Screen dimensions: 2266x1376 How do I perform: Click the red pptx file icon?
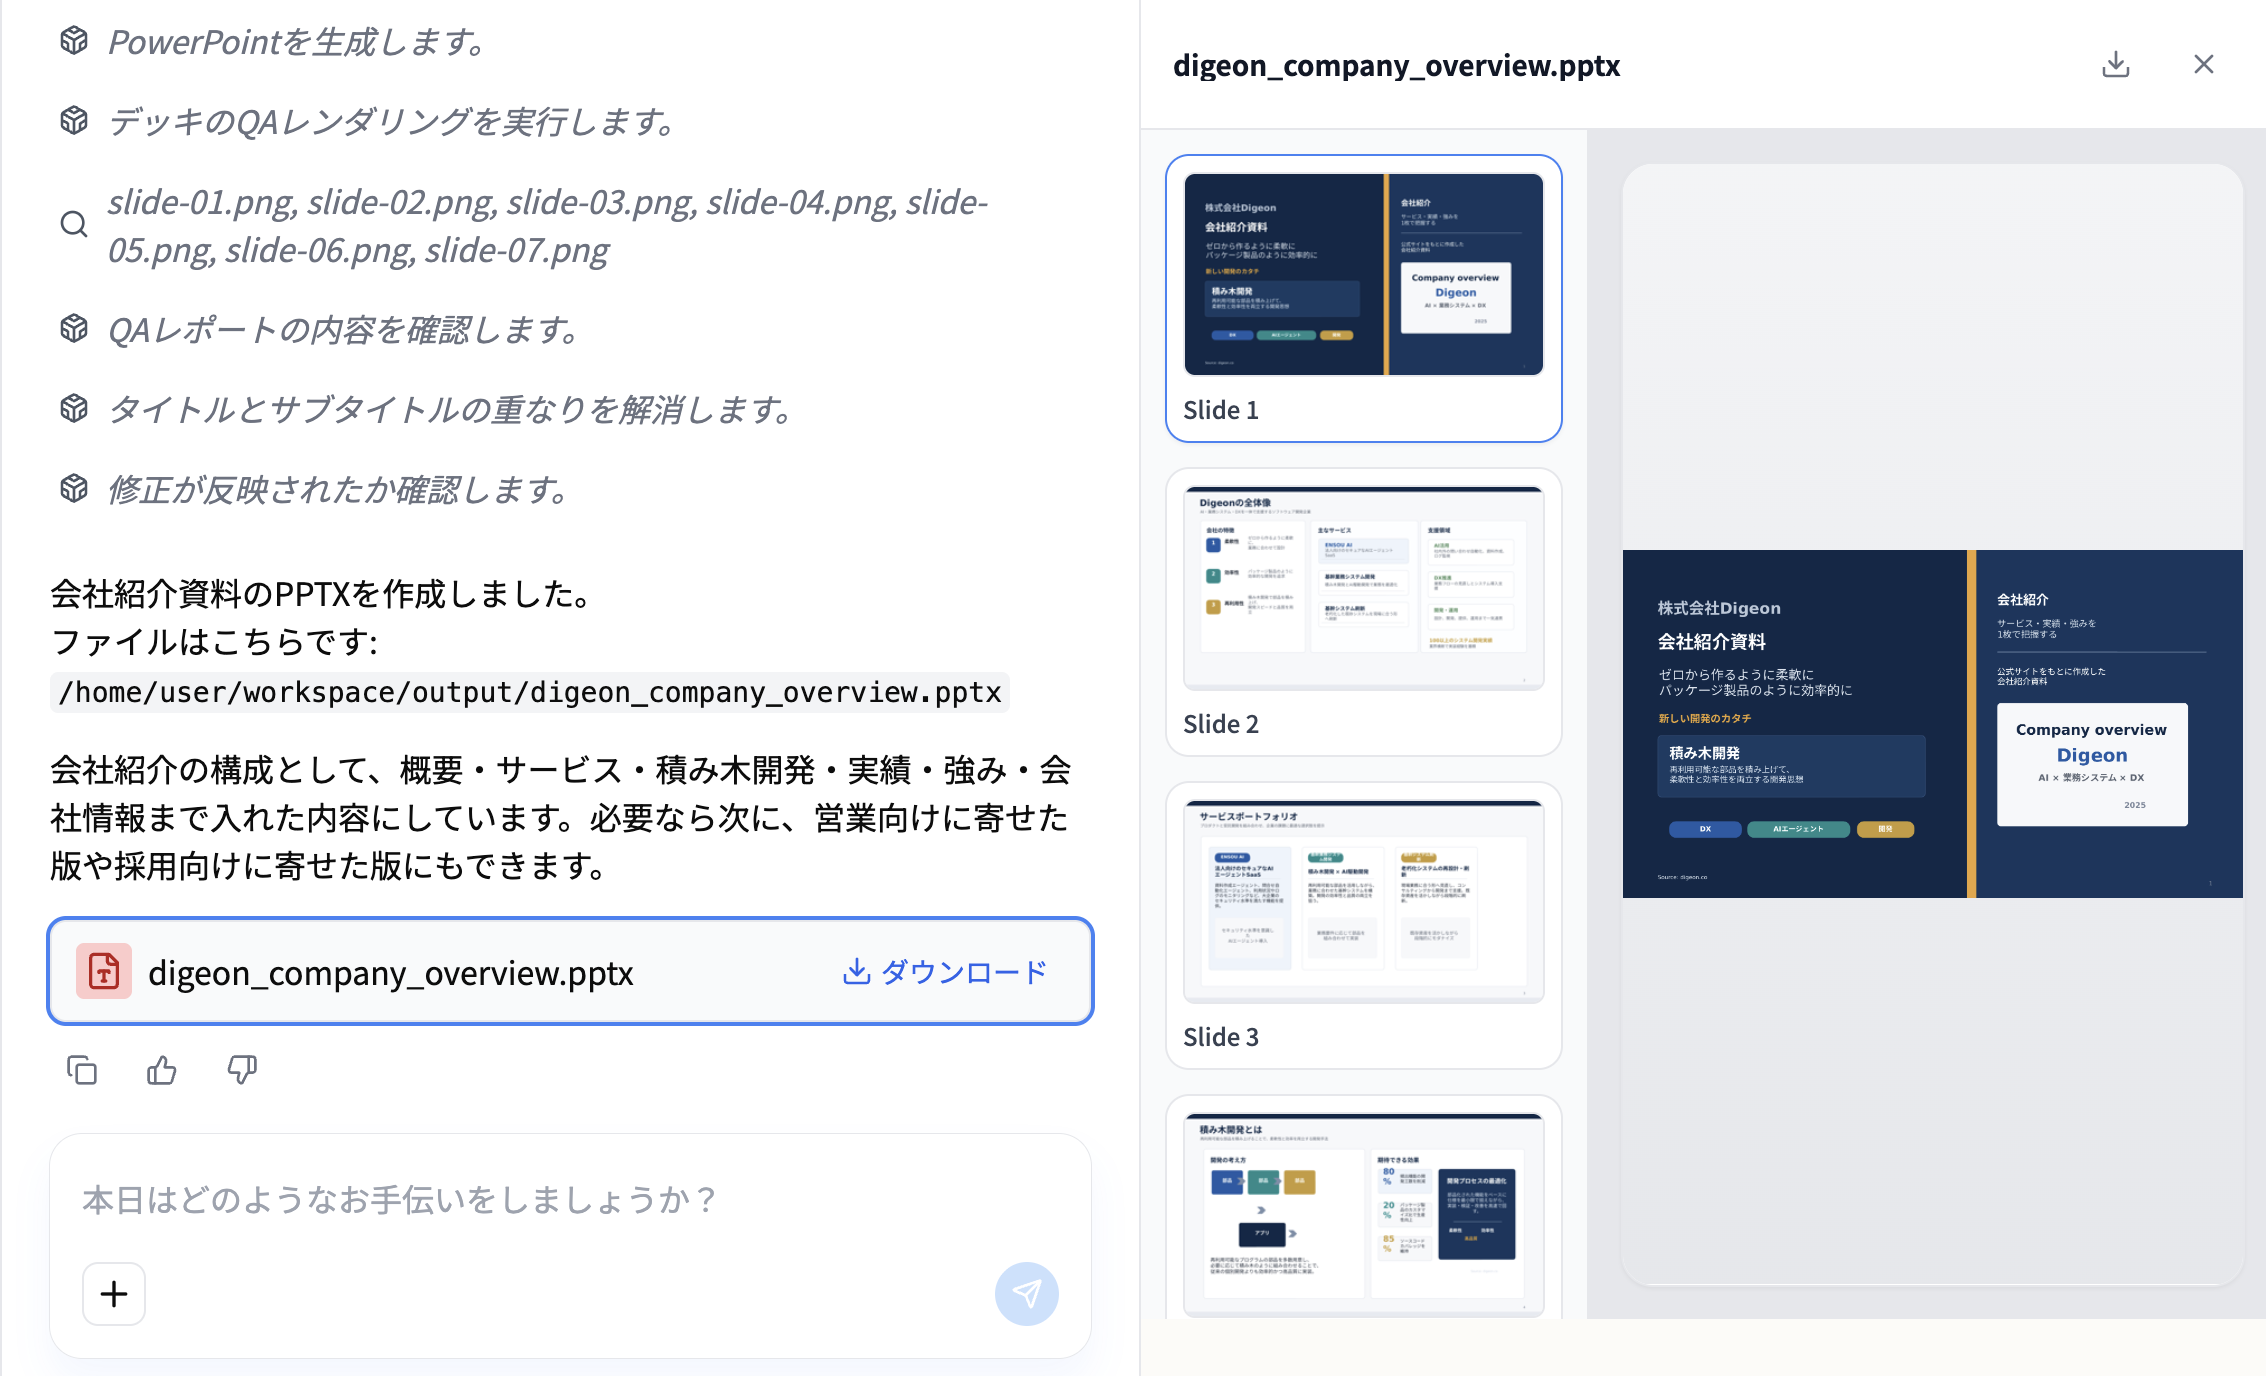click(x=104, y=971)
